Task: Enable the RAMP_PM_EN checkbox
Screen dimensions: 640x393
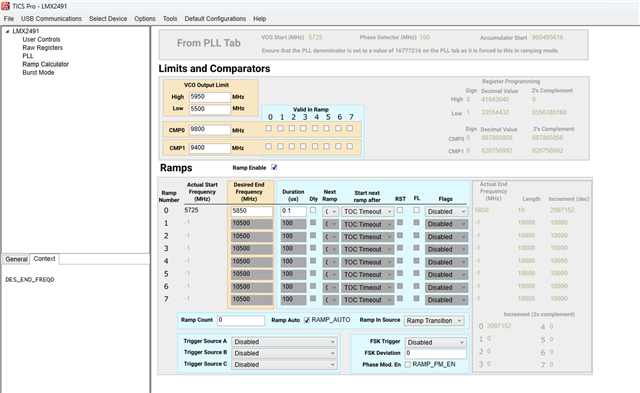Action: 407,364
